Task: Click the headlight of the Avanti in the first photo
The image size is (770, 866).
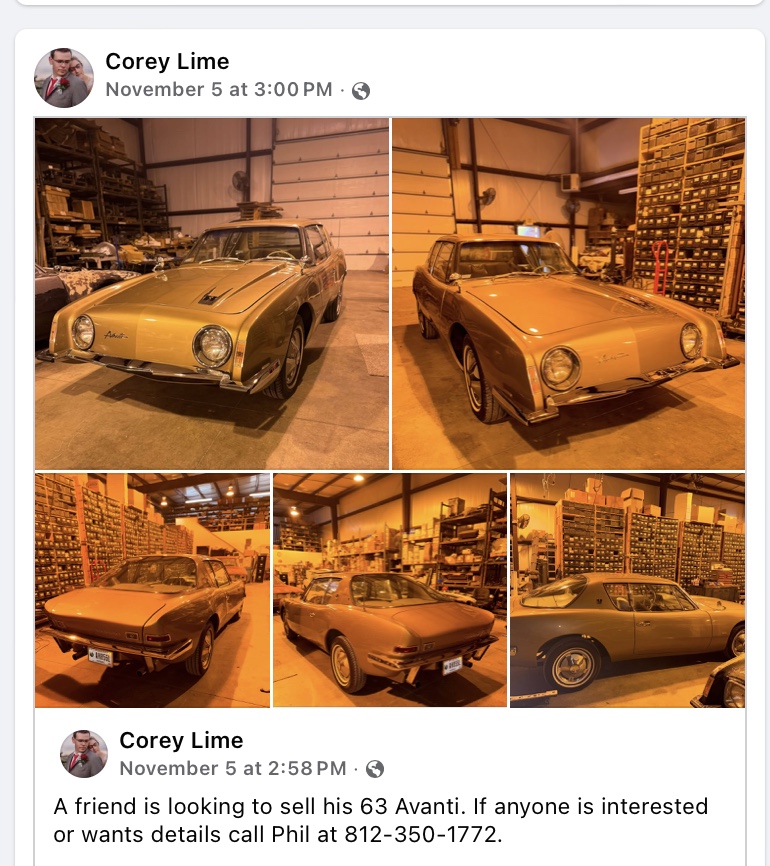Action: point(213,346)
